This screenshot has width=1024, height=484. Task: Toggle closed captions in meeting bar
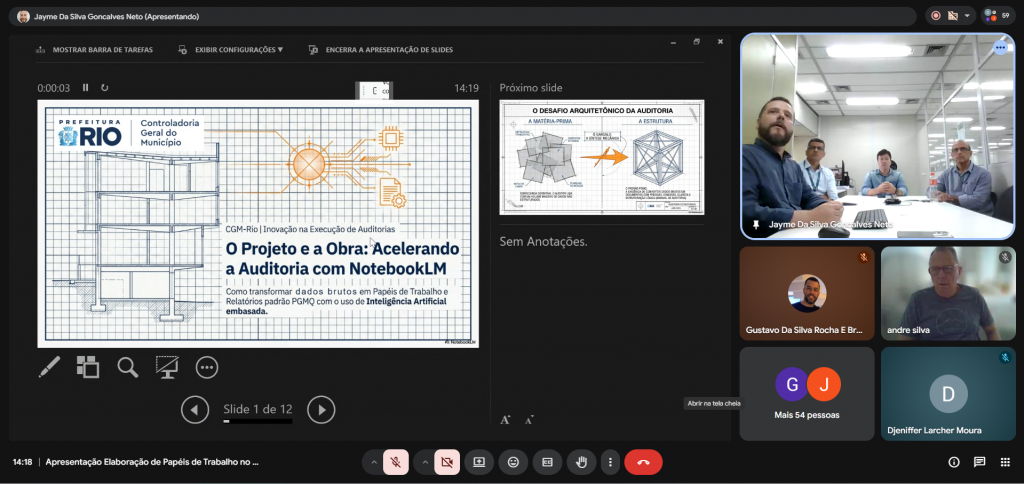(x=547, y=462)
